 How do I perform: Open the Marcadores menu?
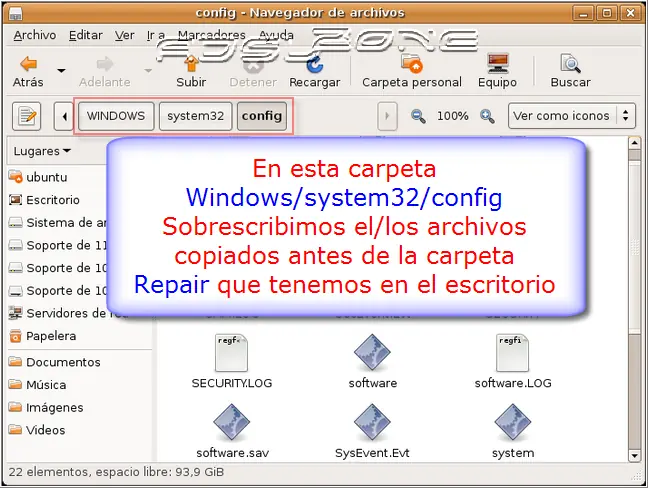pyautogui.click(x=212, y=36)
